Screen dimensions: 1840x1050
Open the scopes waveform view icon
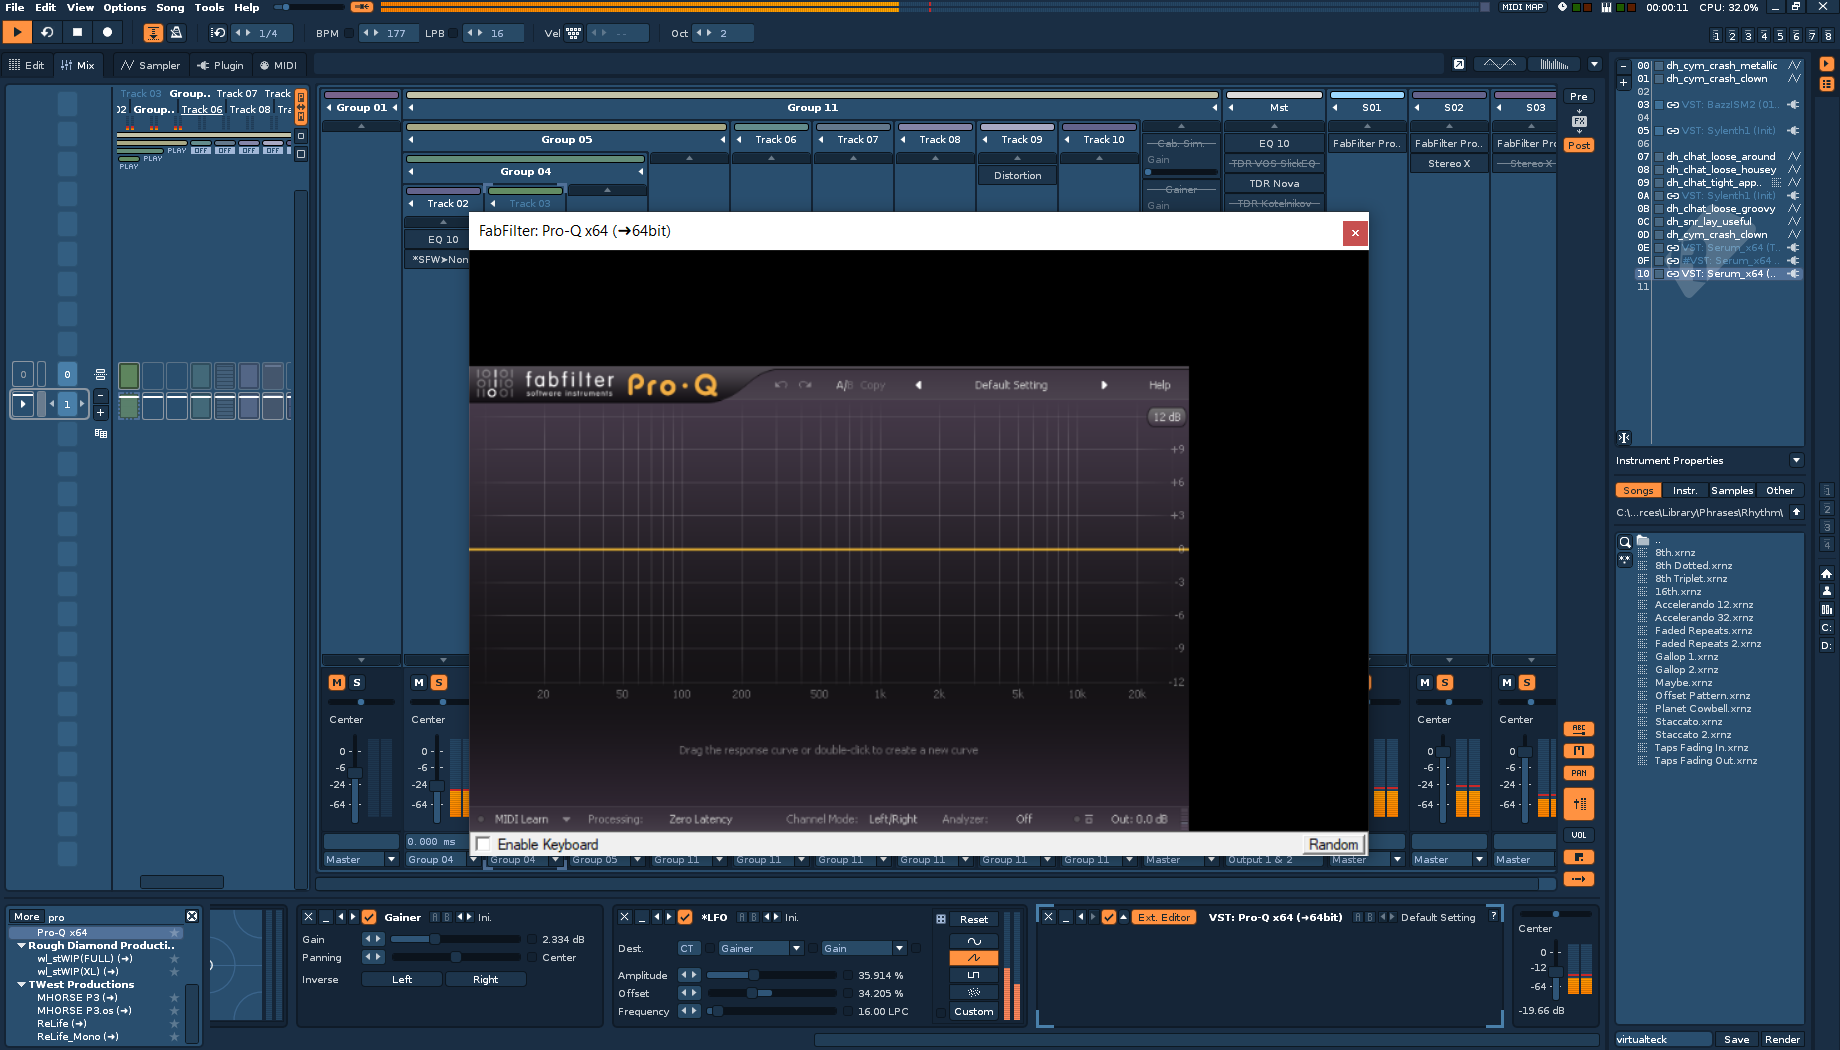coord(1499,64)
